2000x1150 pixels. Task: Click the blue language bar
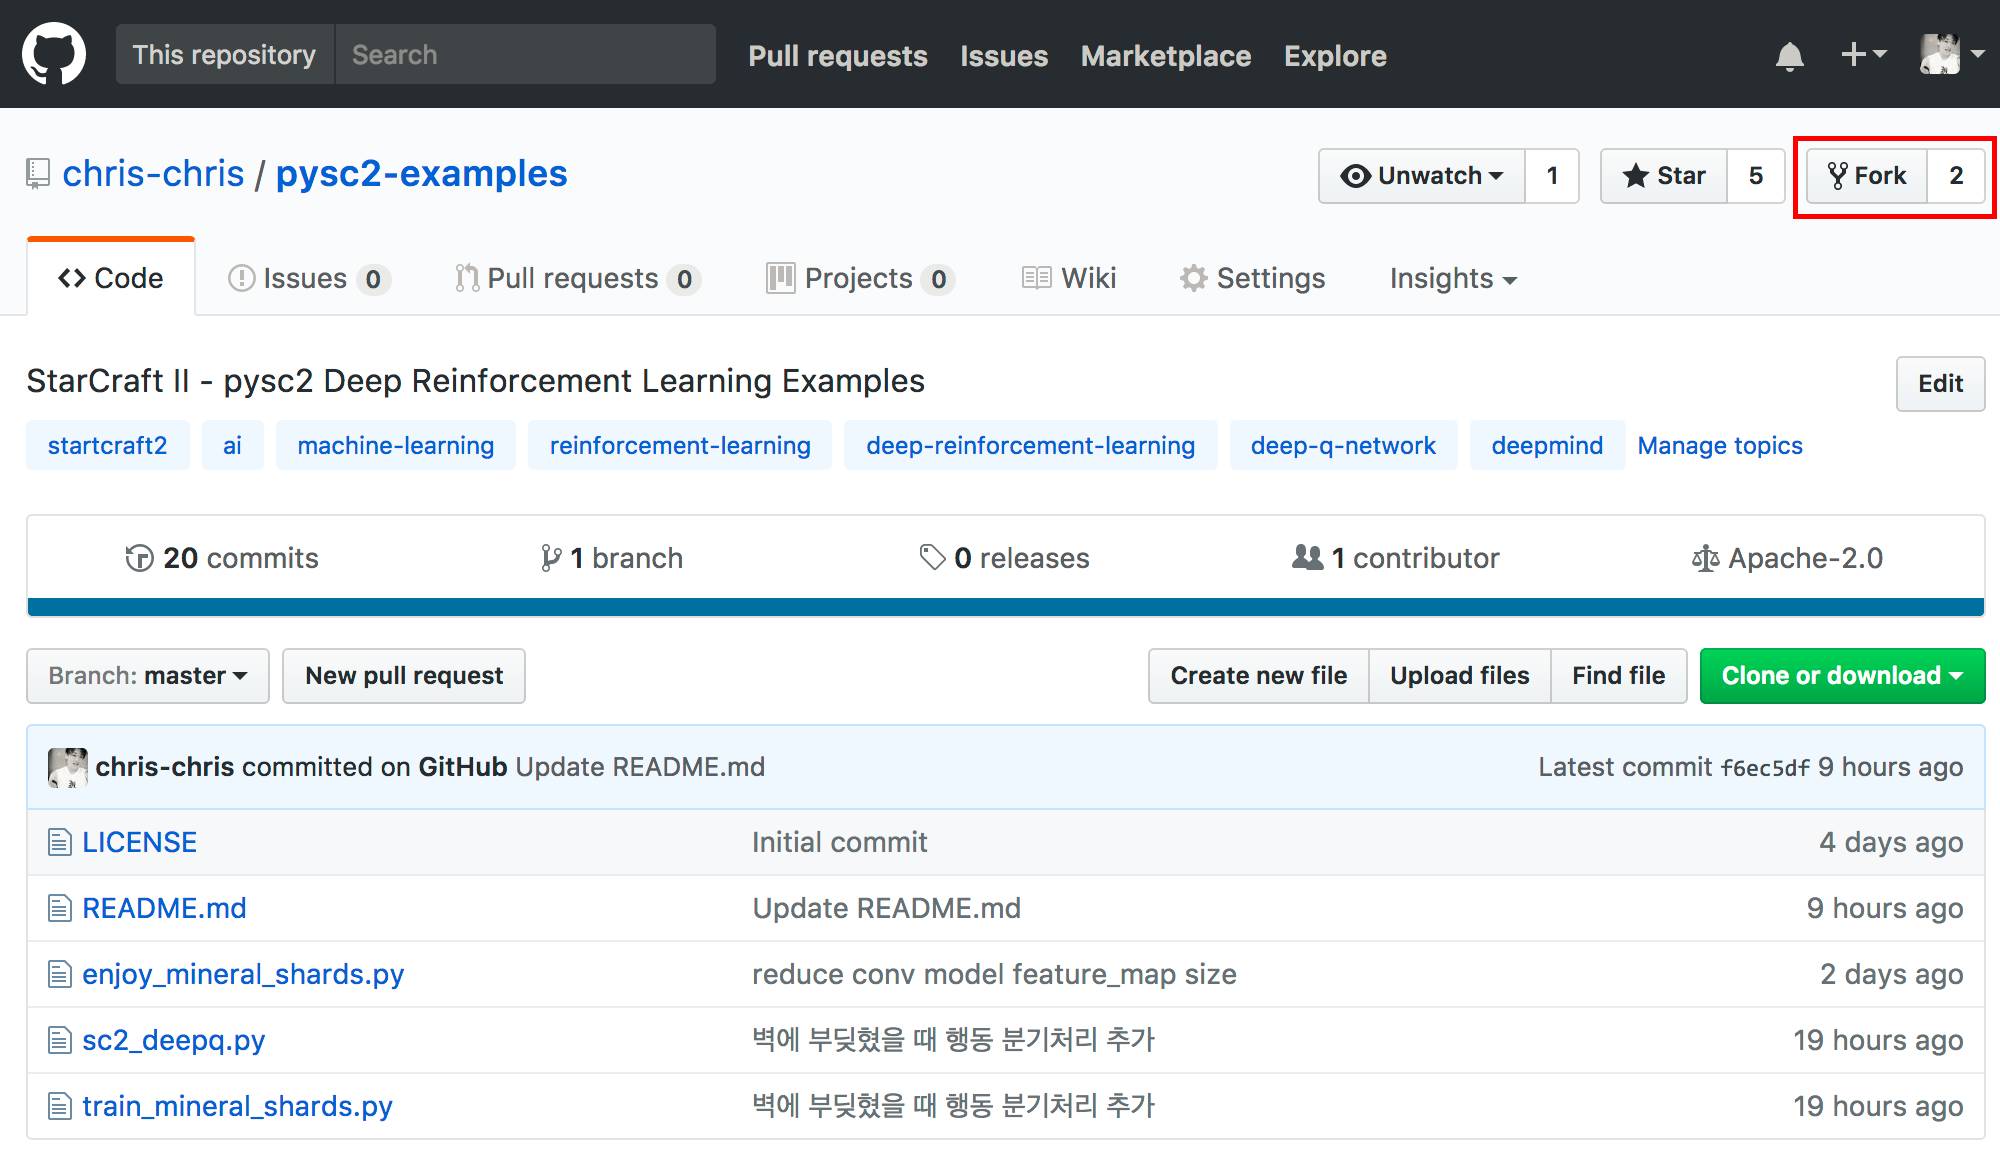(x=1005, y=607)
